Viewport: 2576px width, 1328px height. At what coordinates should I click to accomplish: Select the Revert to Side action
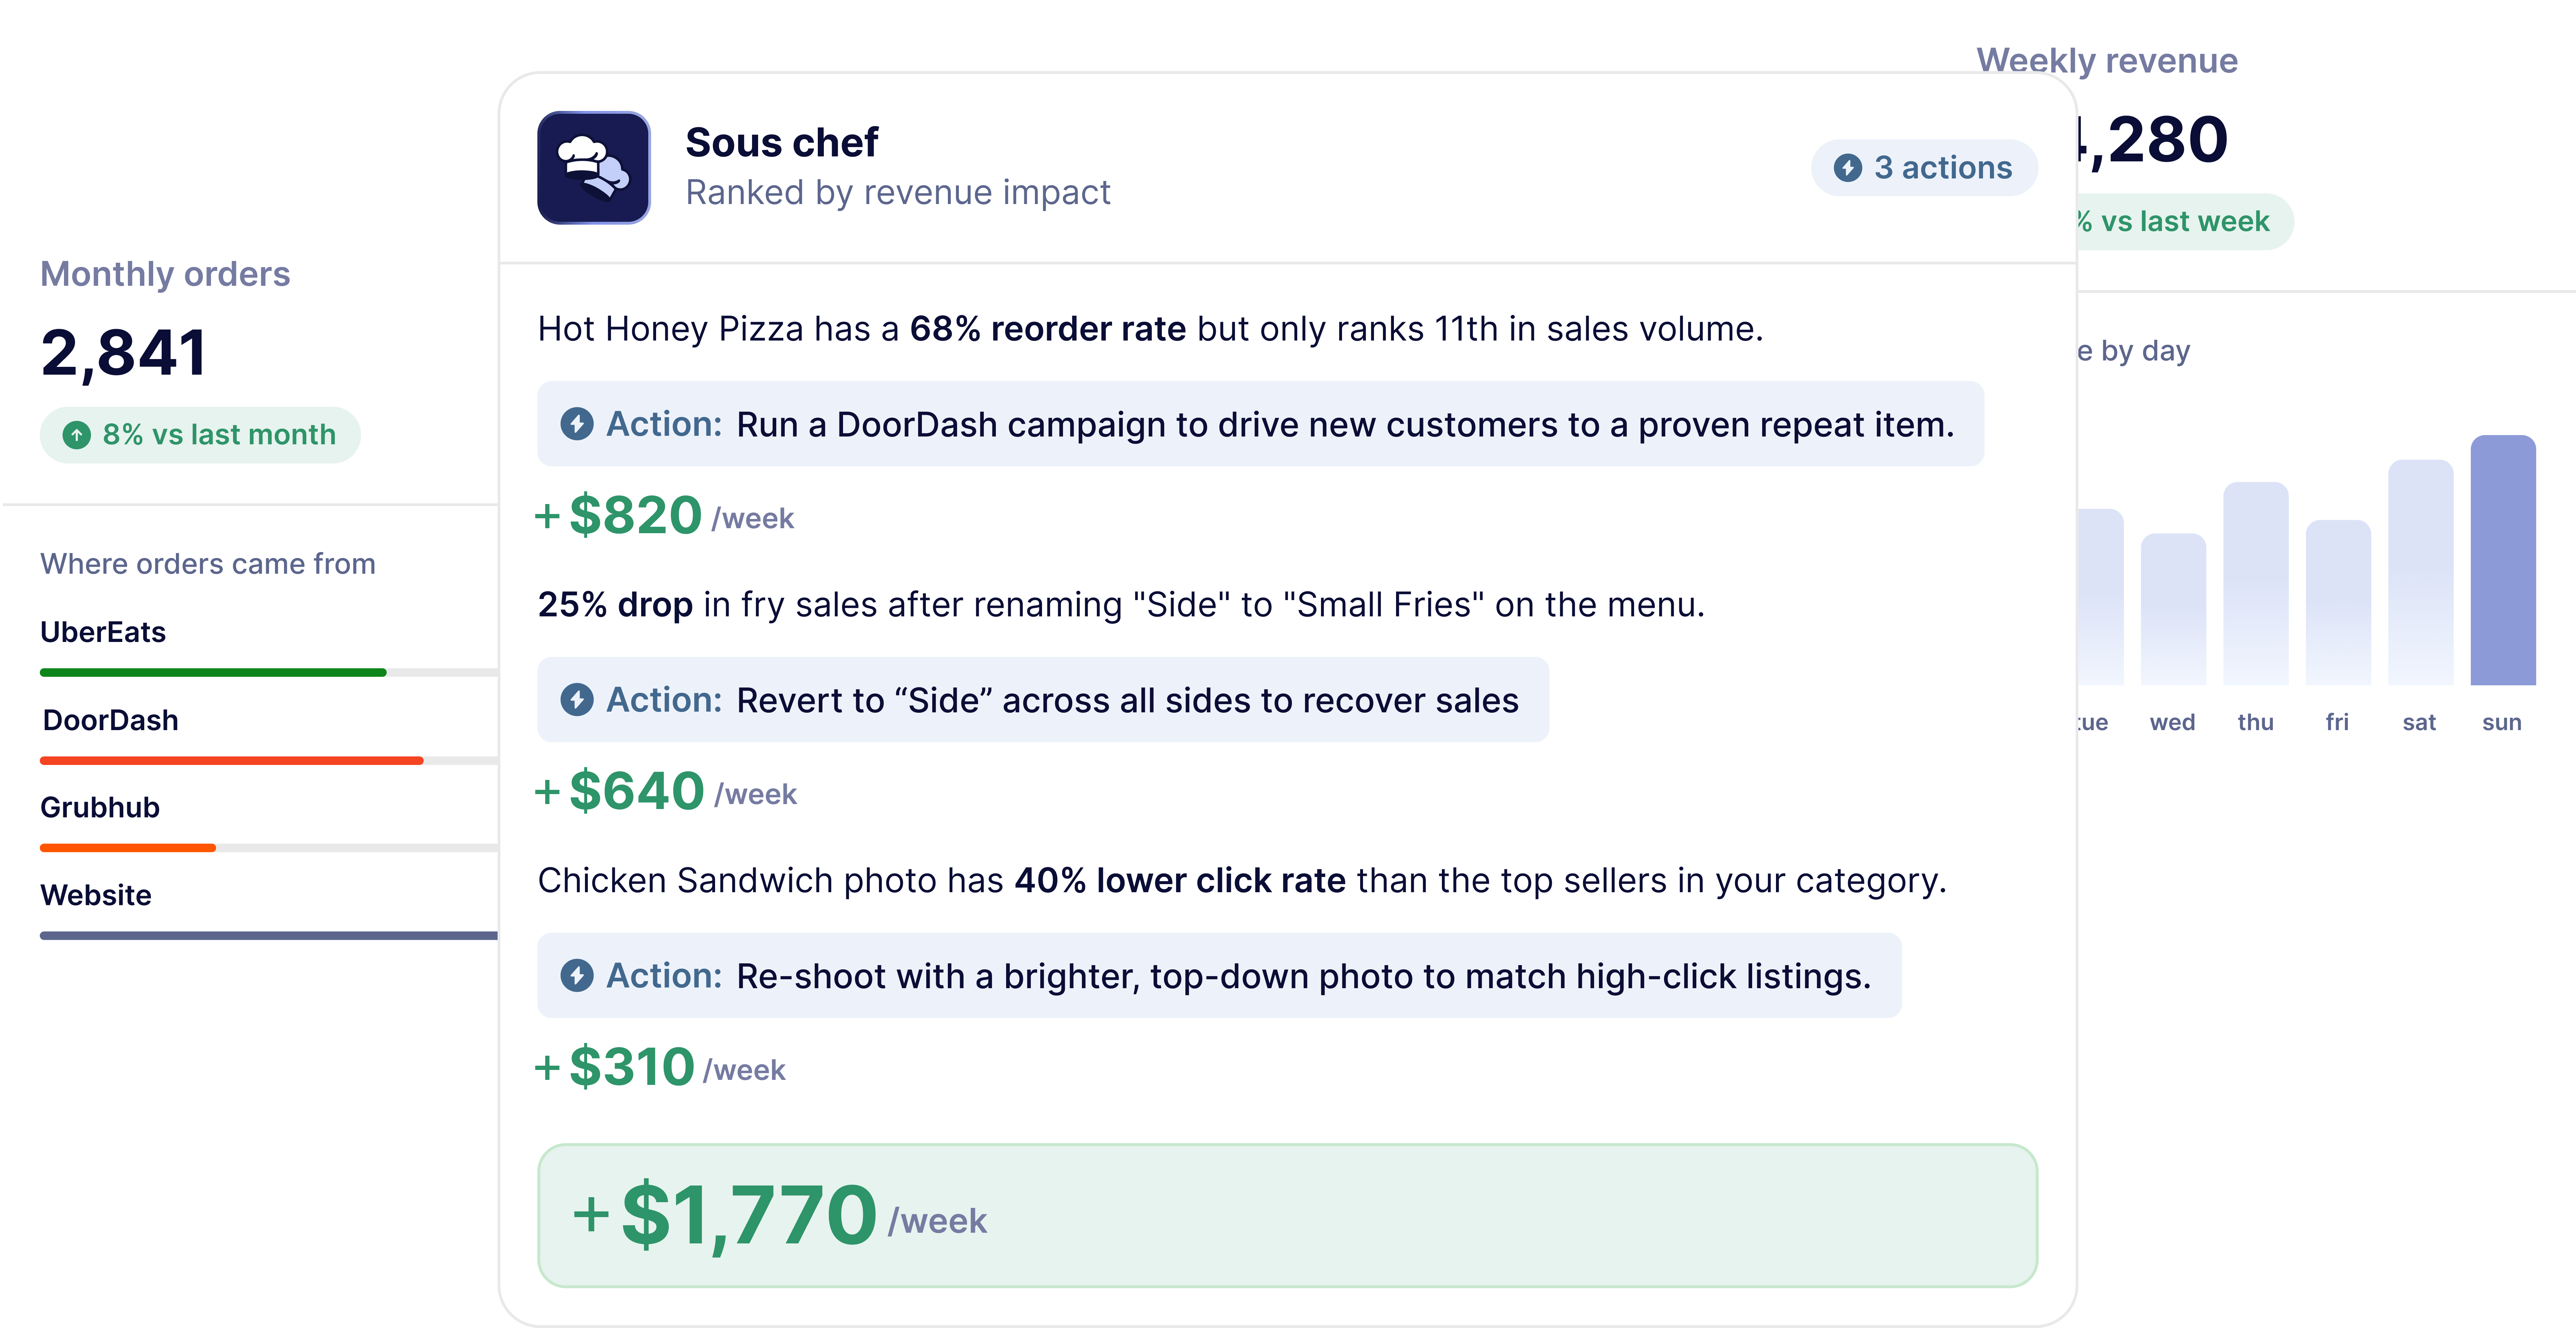click(1043, 700)
